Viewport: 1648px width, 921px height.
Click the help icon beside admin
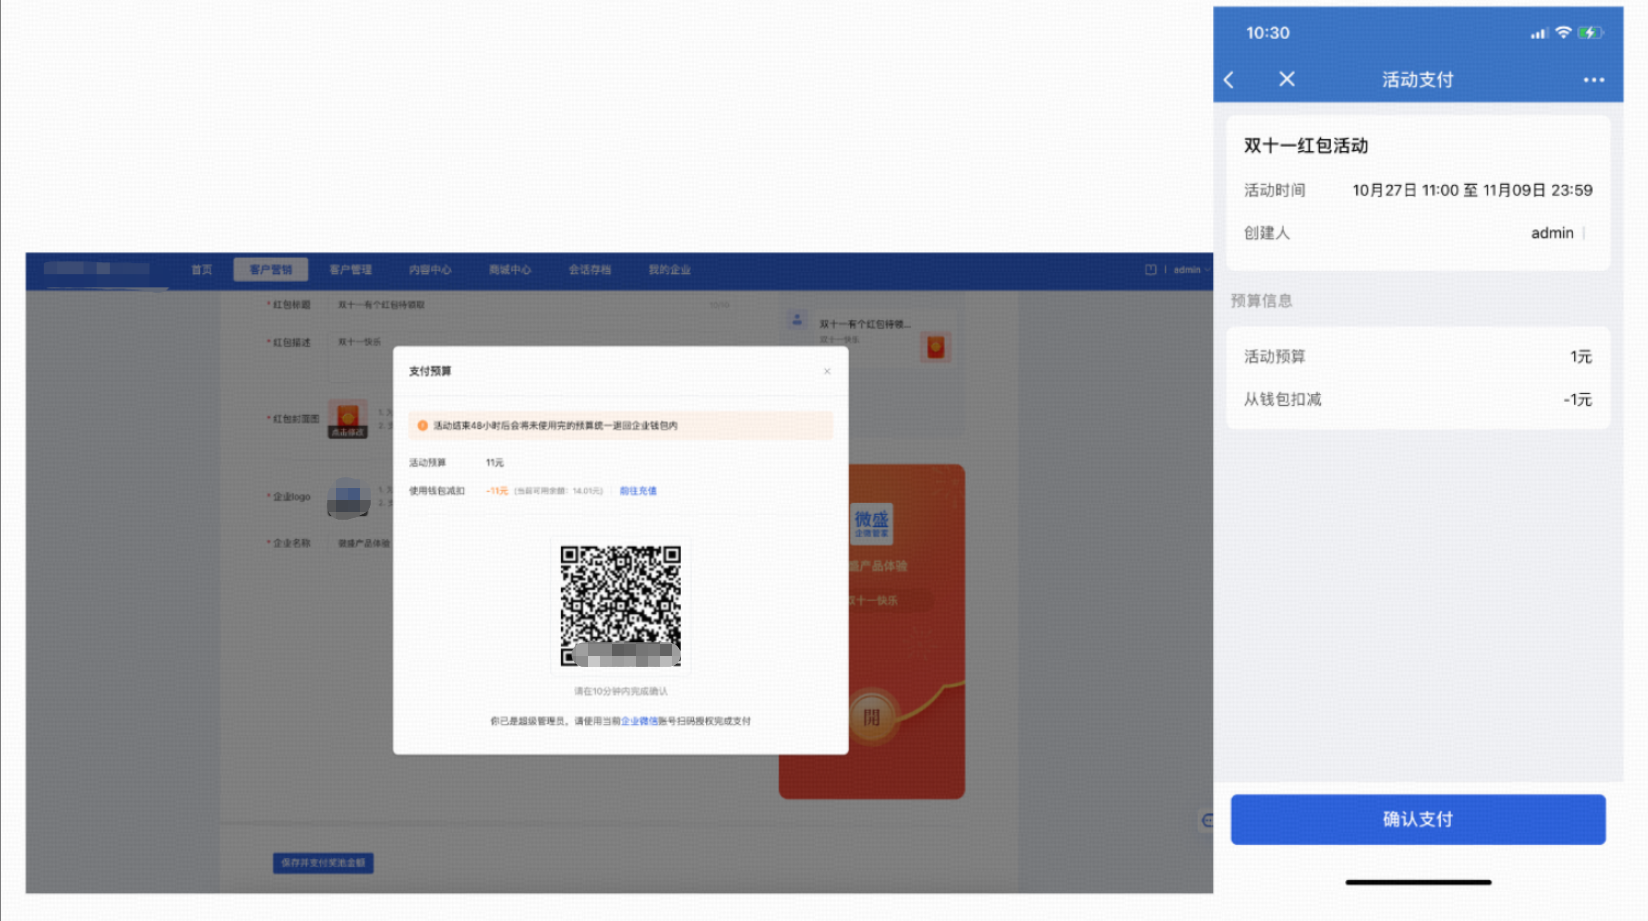click(1150, 270)
